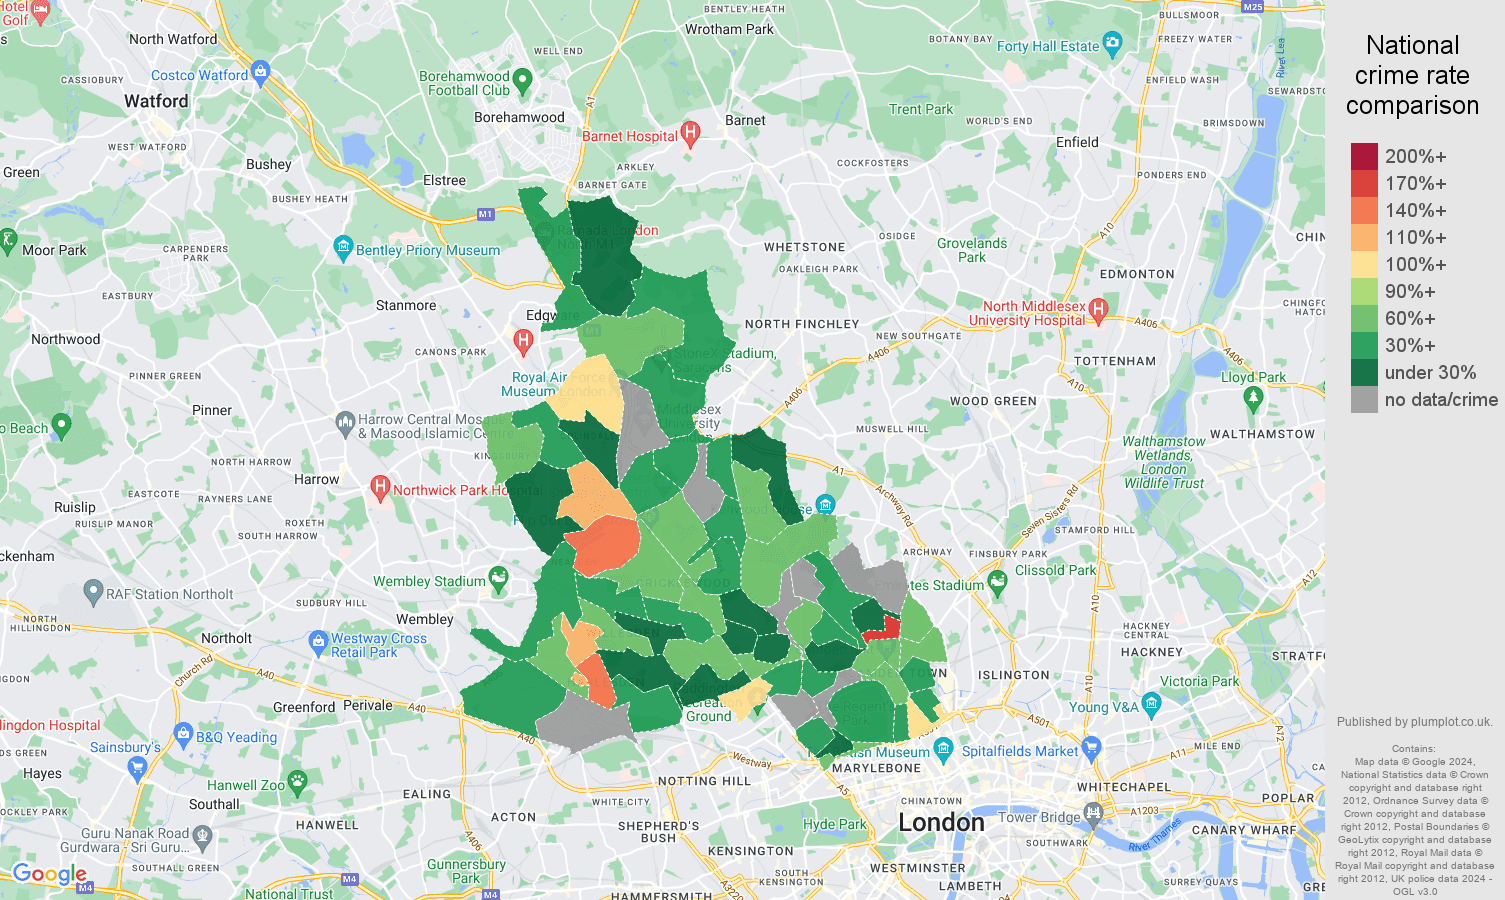Click the Watford town label
The width and height of the screenshot is (1505, 900).
coord(156,101)
